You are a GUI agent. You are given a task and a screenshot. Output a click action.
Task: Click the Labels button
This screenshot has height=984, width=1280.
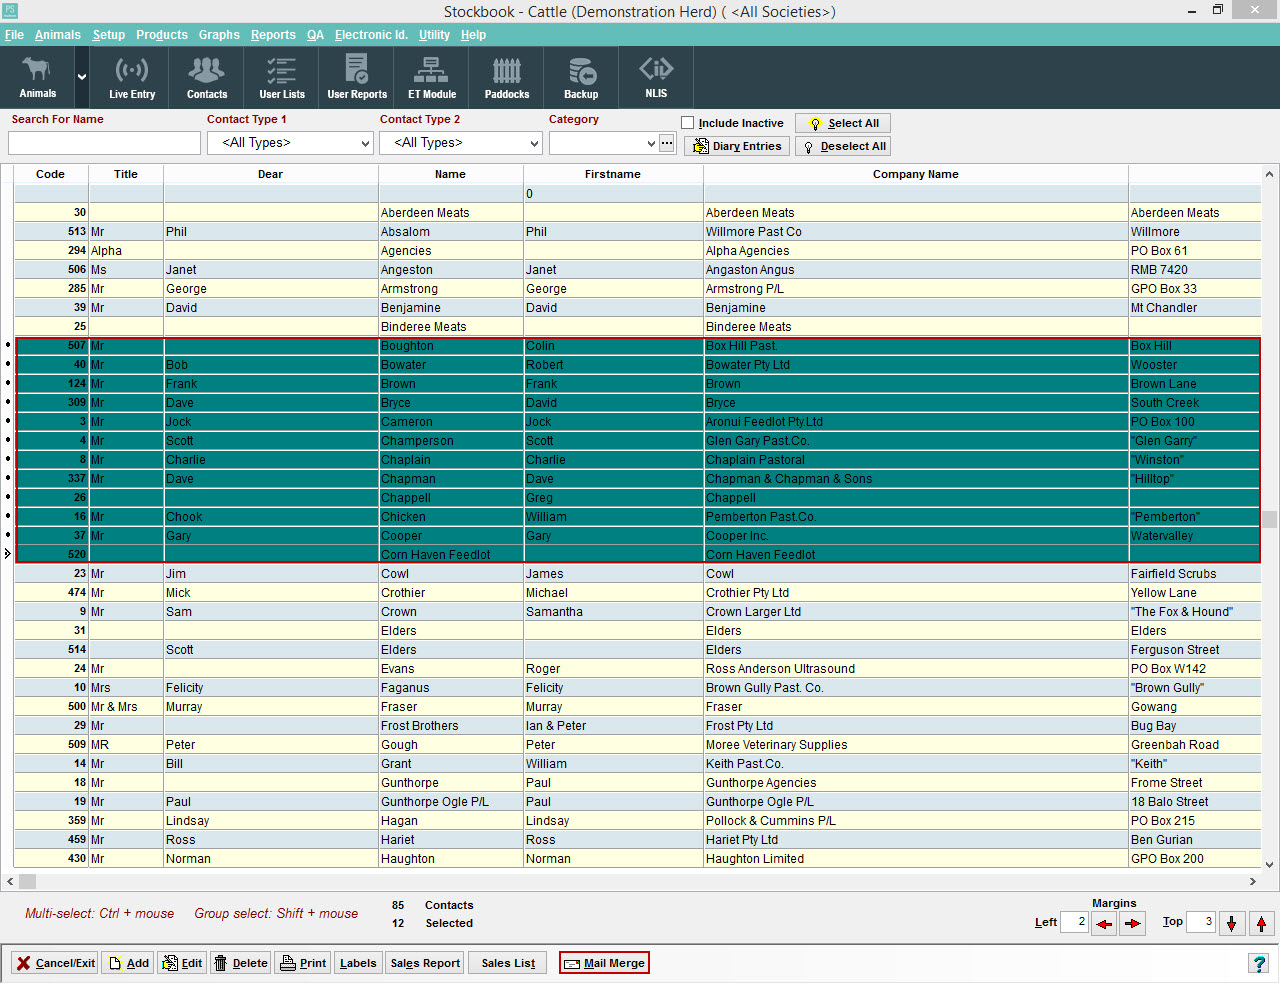(x=358, y=963)
